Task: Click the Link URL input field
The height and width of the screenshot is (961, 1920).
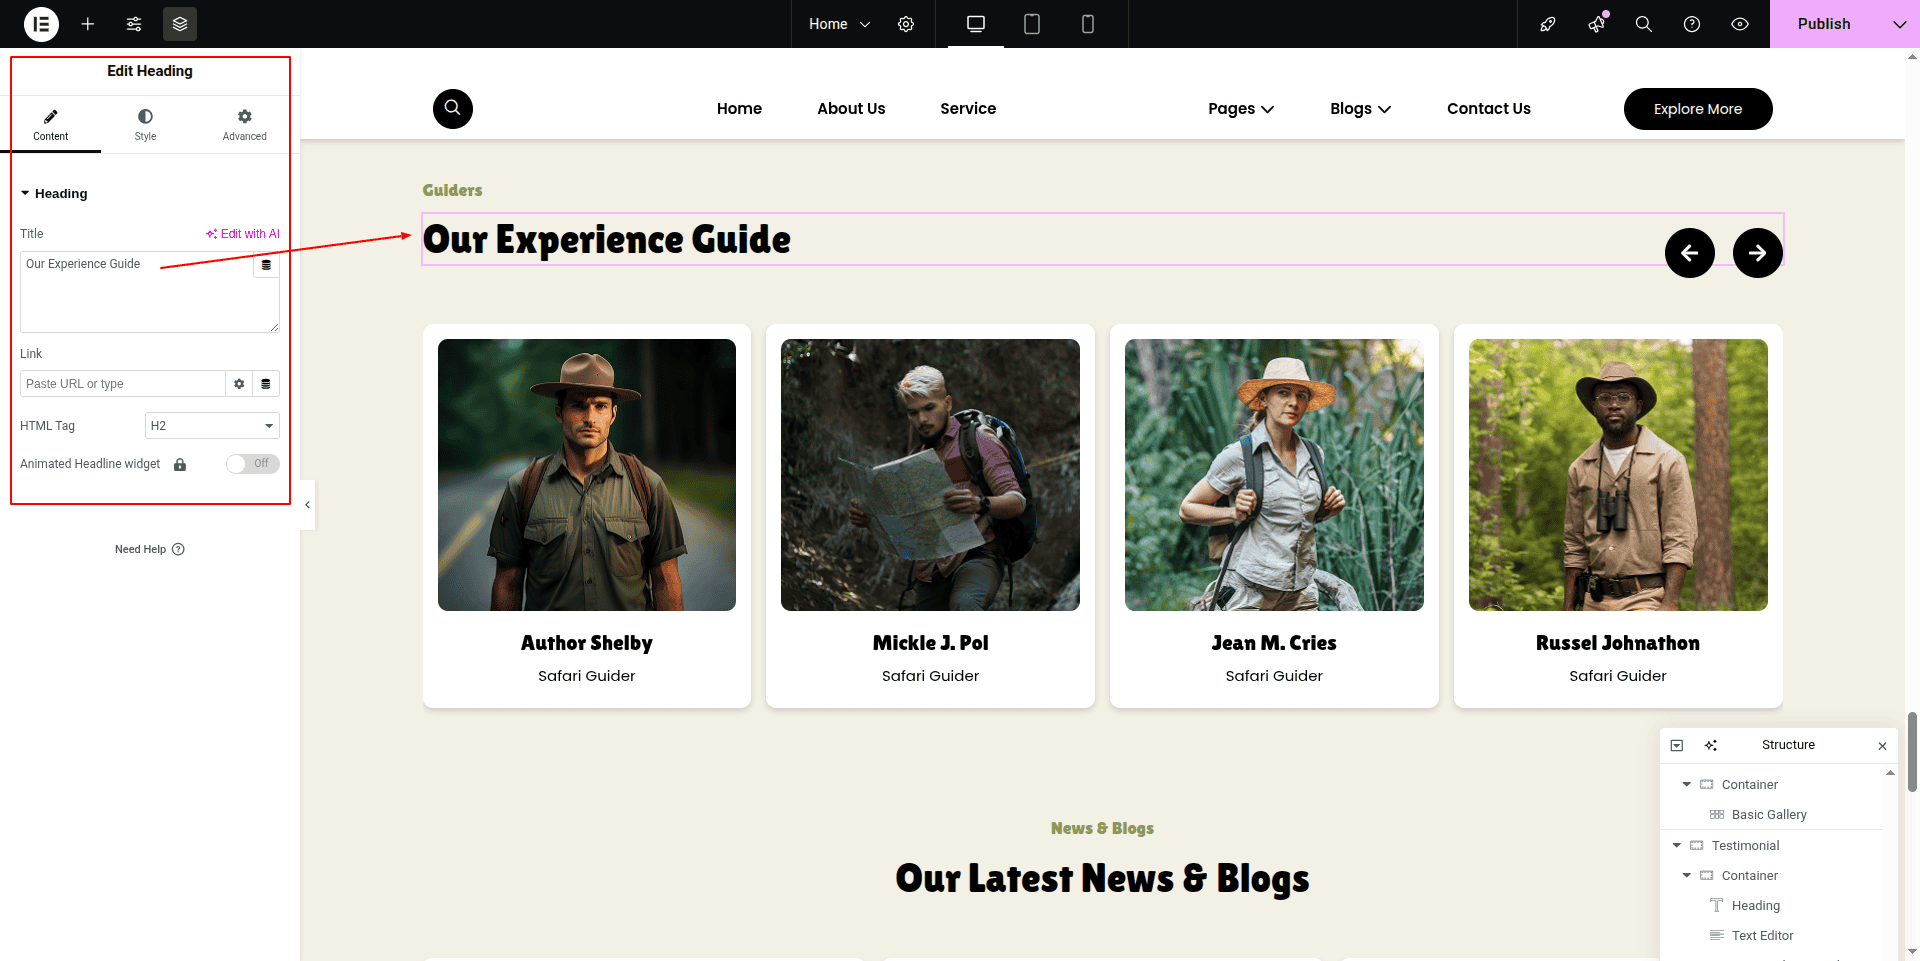Action: pos(122,384)
